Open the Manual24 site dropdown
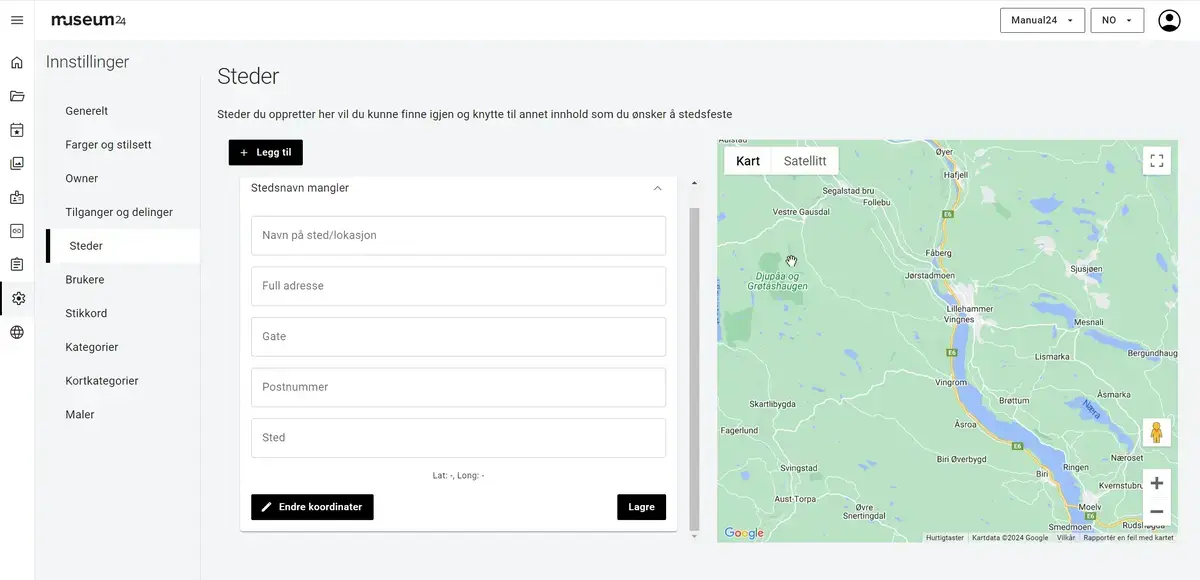 pos(1042,20)
